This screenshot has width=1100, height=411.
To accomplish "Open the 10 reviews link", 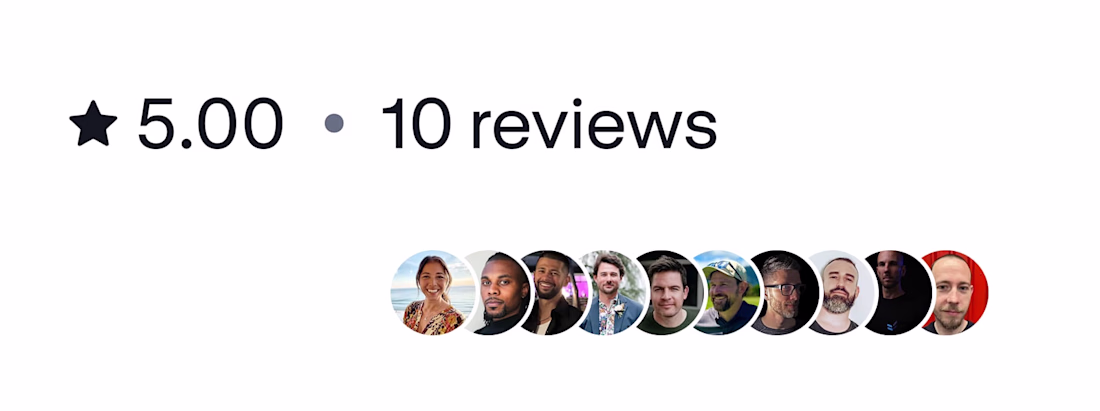I will 549,123.
